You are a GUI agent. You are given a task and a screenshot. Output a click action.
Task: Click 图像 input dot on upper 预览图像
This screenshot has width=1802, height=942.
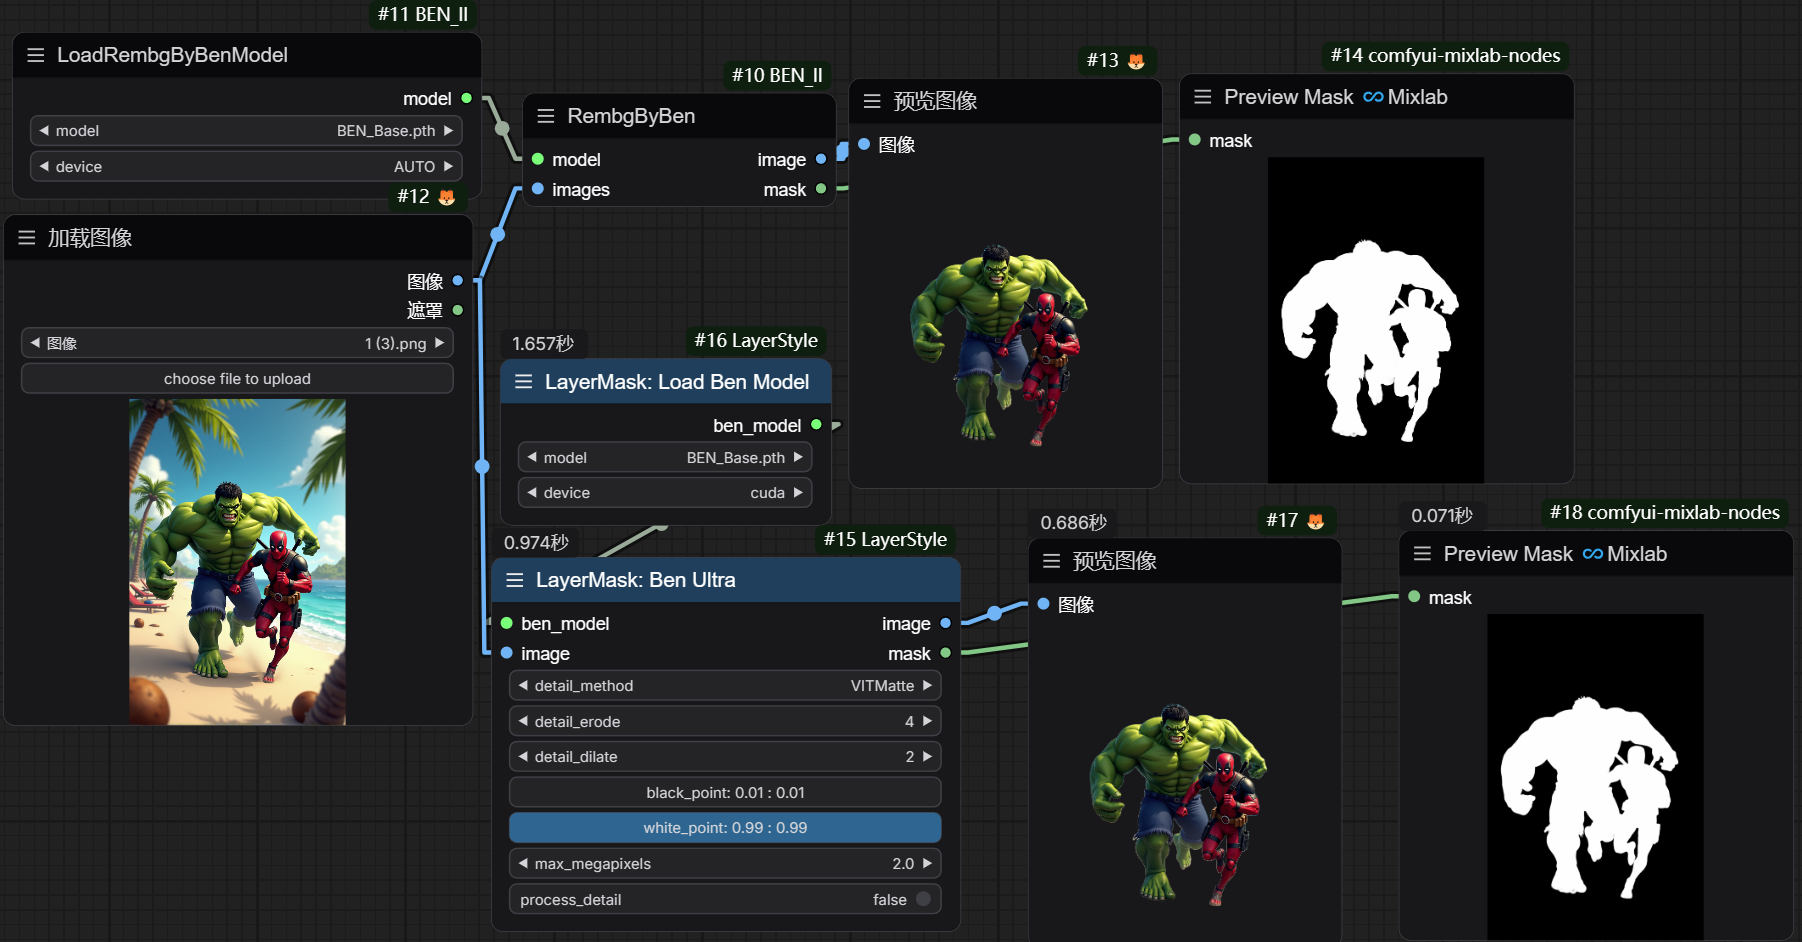(x=864, y=144)
